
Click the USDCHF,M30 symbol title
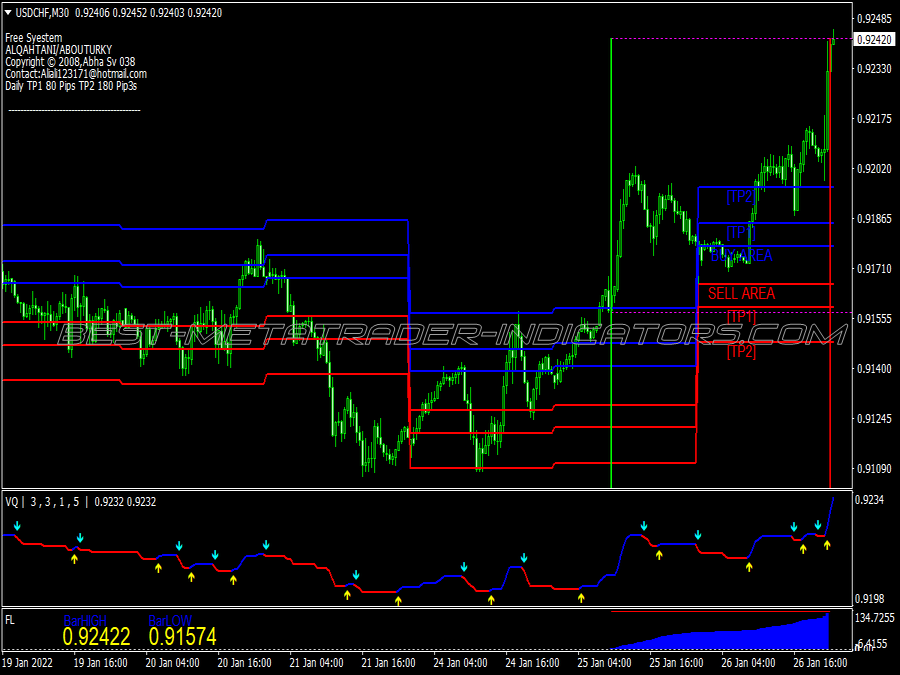click(x=42, y=13)
